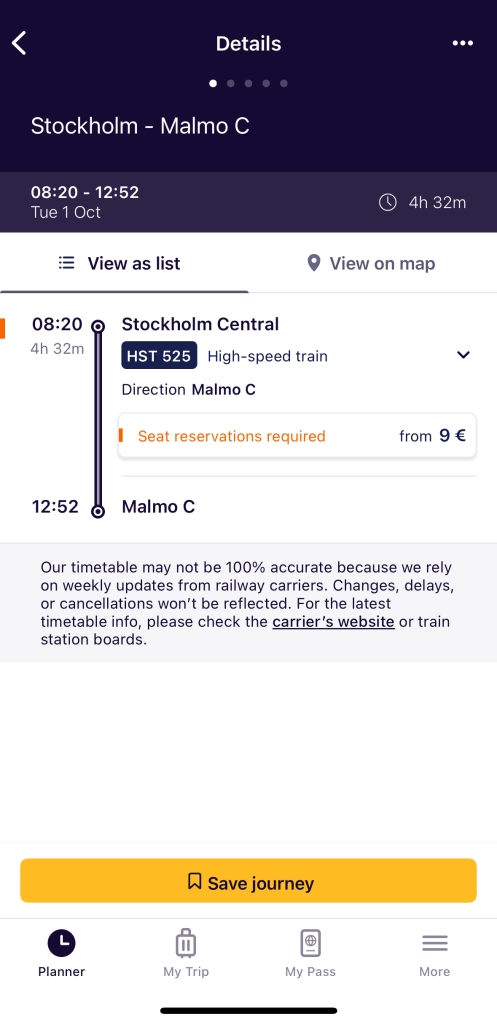Image resolution: width=497 pixels, height=1024 pixels.
Task: Tap the Malmo C arrival stop
Action: tap(158, 507)
